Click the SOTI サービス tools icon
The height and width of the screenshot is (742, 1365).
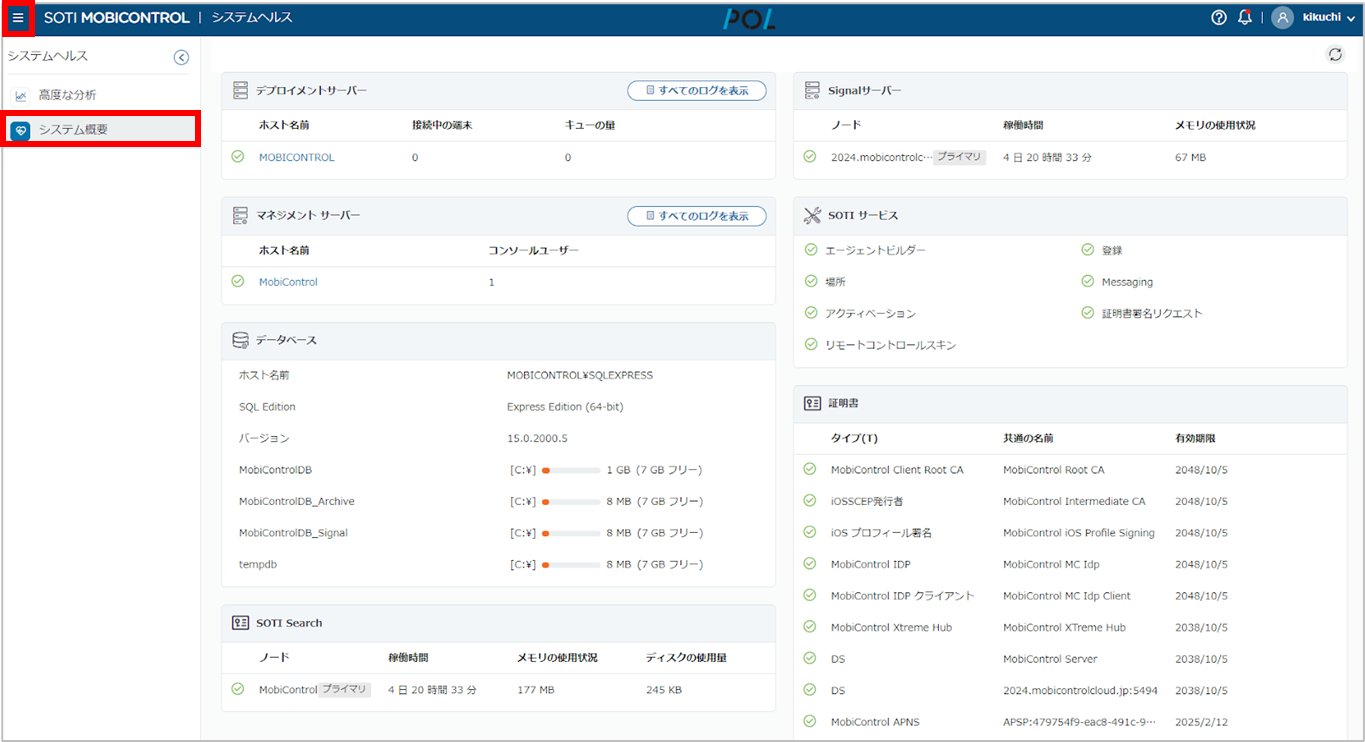tap(812, 216)
